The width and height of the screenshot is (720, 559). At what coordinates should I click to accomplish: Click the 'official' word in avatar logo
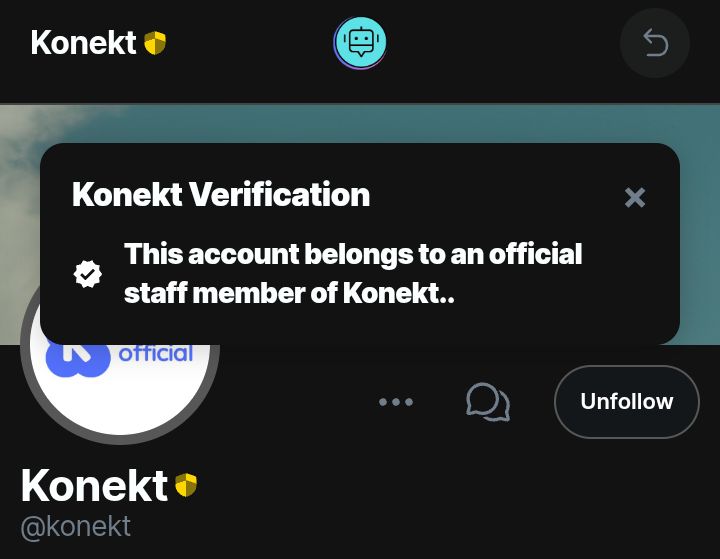pos(156,354)
